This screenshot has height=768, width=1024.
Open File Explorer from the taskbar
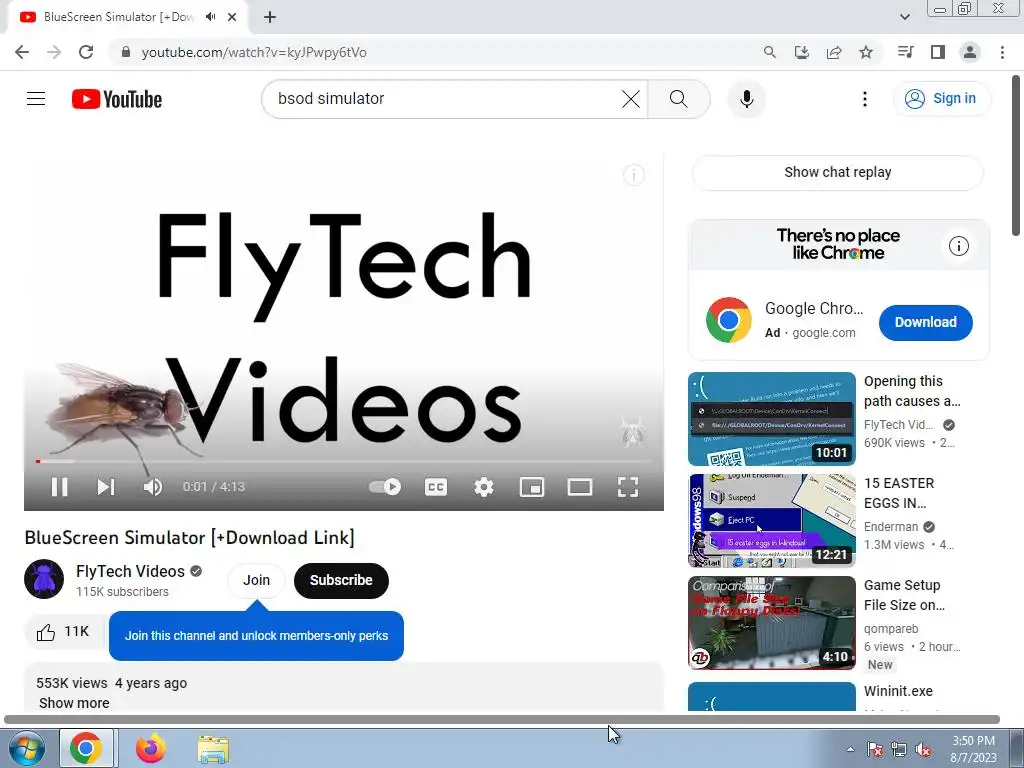213,748
